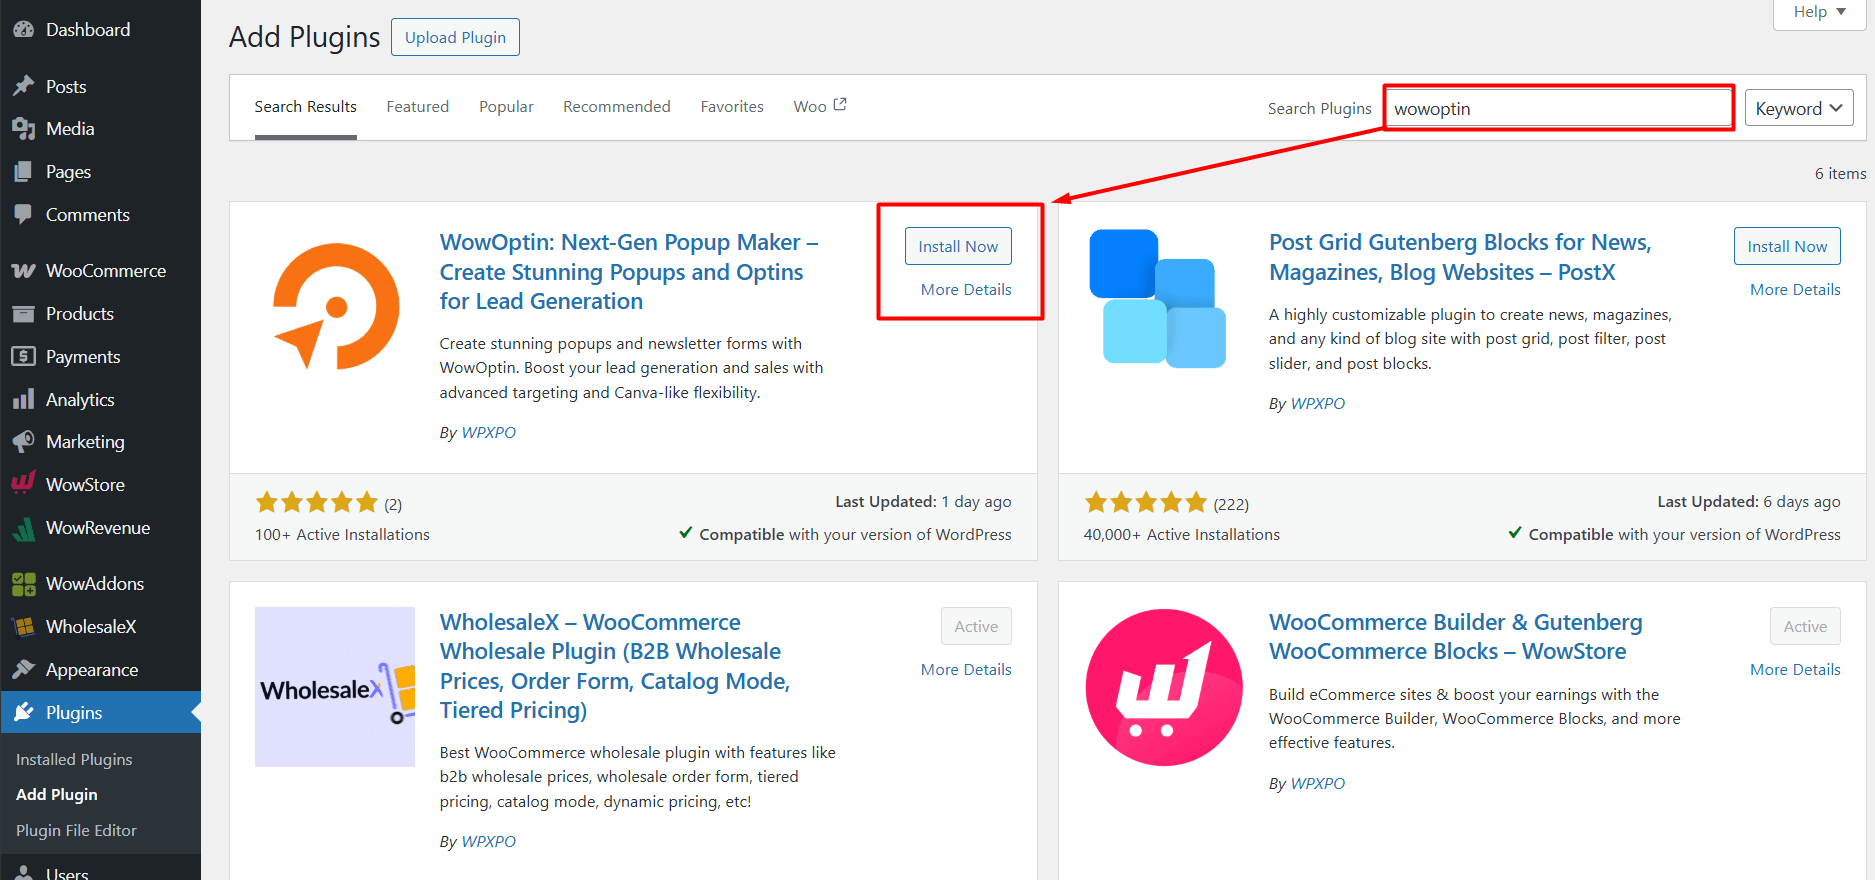The width and height of the screenshot is (1875, 880).
Task: Click the Users icon in sidebar
Action: point(23,872)
